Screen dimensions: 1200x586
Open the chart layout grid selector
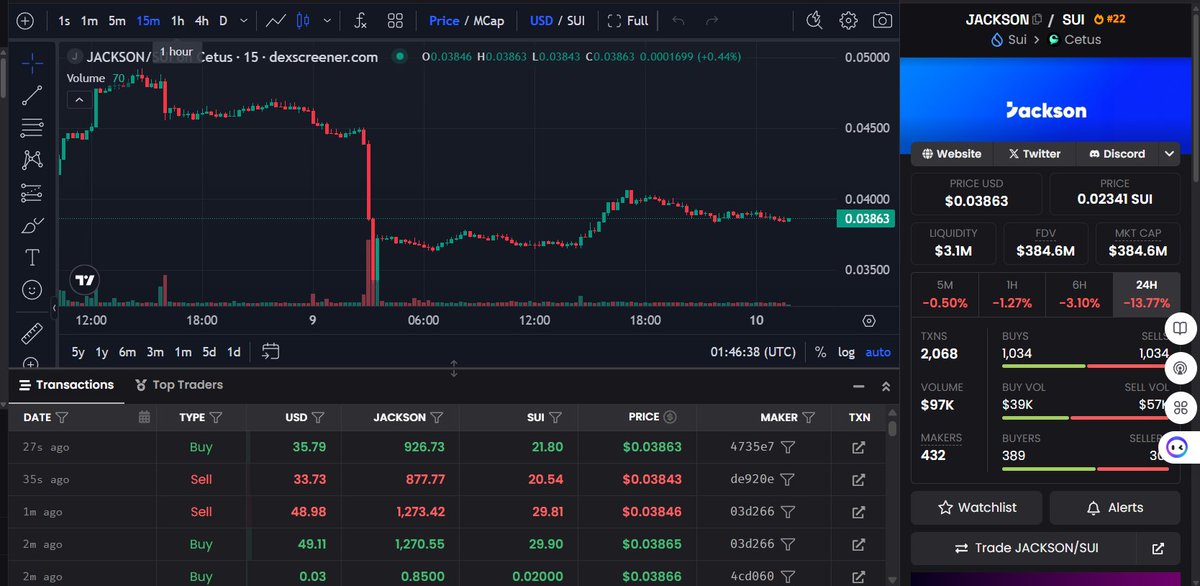pos(395,20)
